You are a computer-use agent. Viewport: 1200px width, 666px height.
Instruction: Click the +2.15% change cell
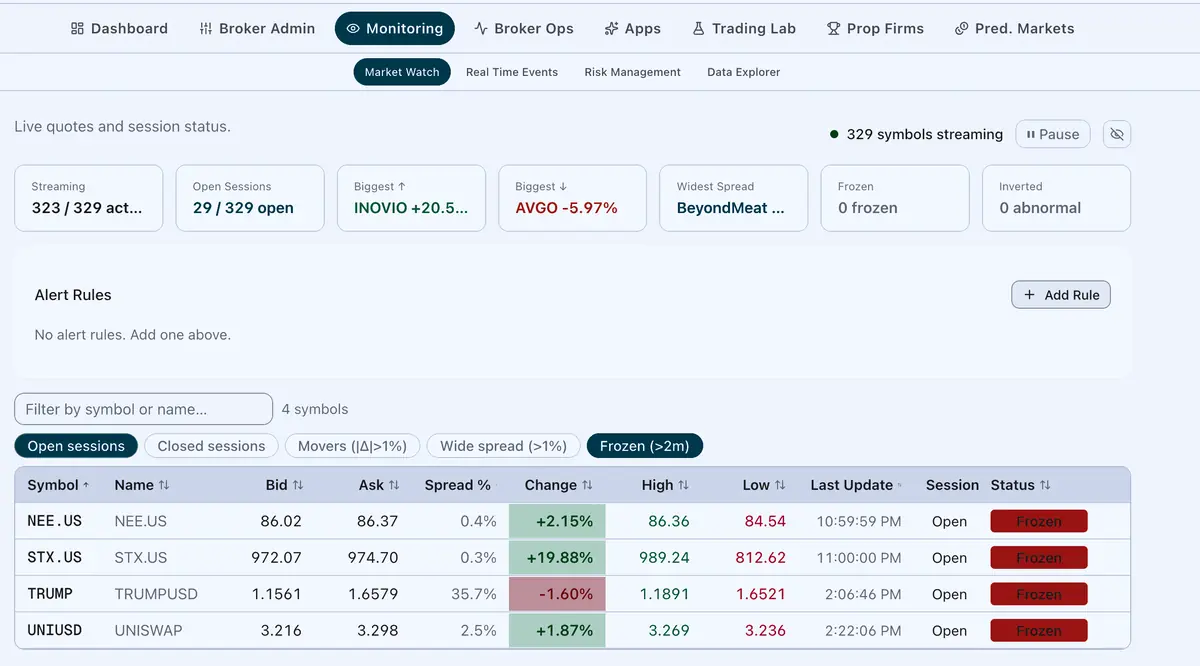coord(557,521)
